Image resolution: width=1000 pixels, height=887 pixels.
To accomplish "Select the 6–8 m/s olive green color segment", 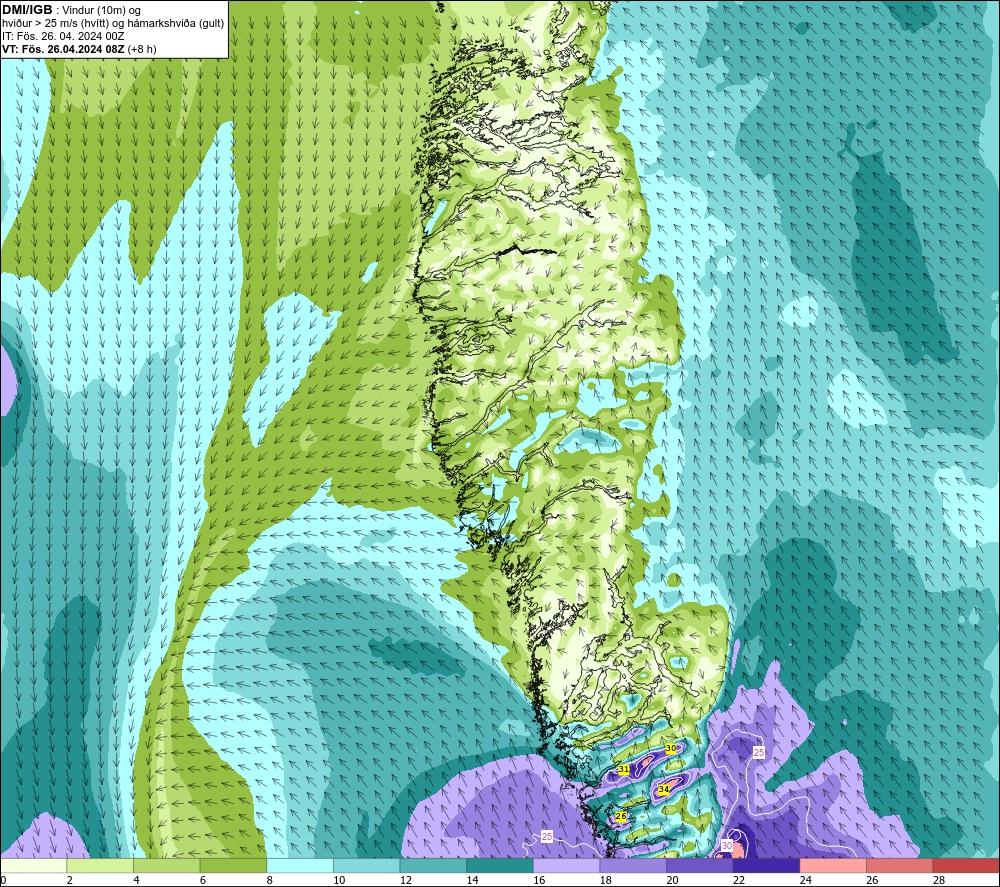I will click(x=233, y=865).
